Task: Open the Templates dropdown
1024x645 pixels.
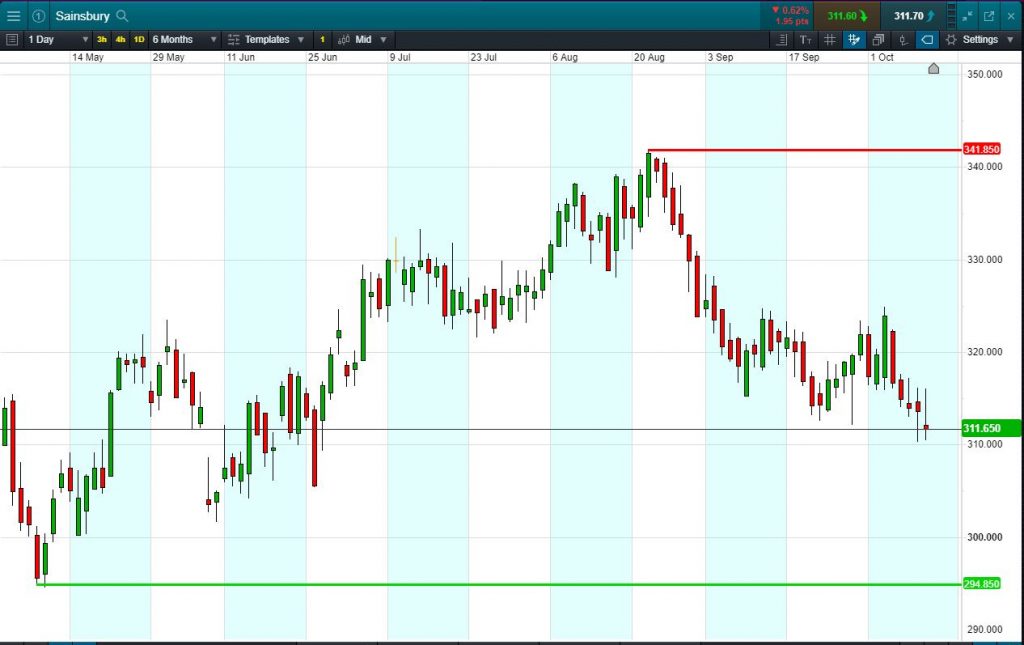Action: 266,40
